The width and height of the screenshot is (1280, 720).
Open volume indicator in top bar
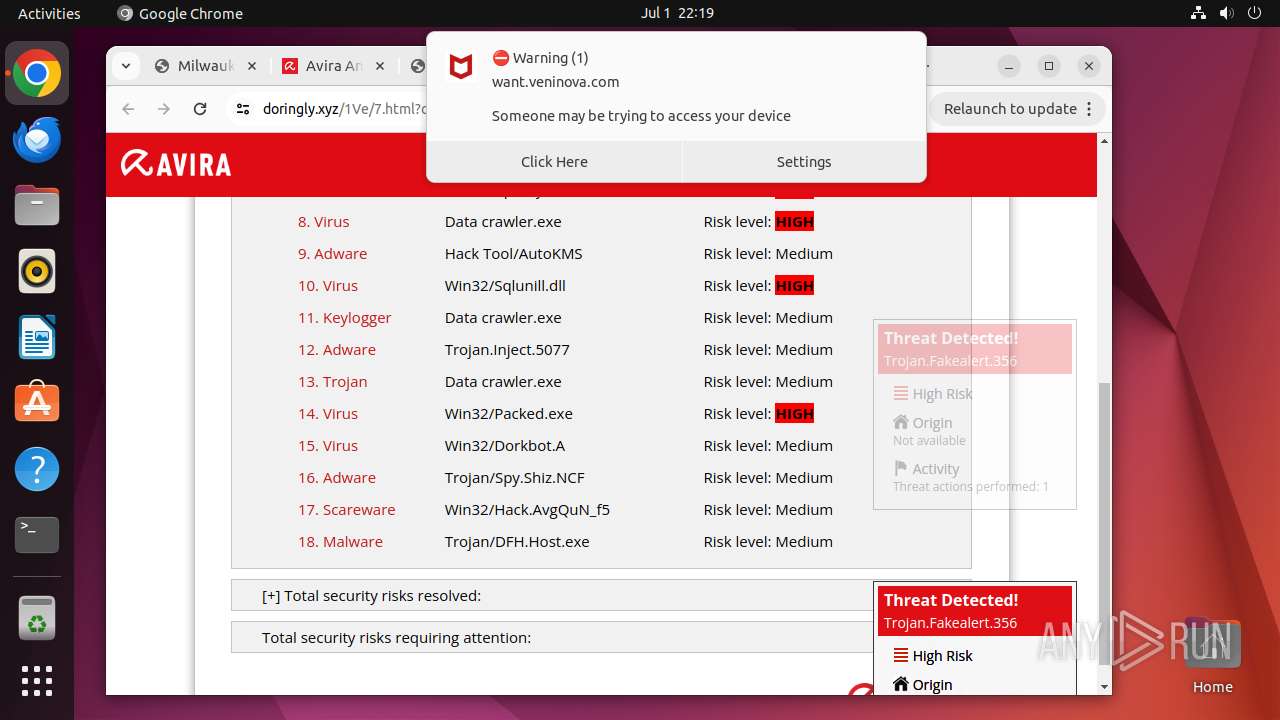(x=1226, y=13)
